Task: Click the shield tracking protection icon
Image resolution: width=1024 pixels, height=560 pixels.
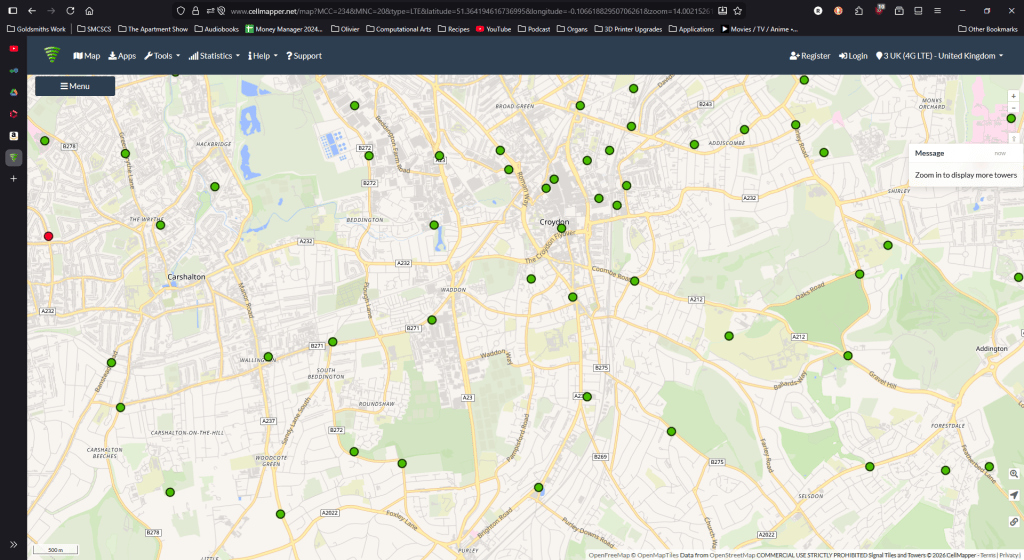Action: point(181,11)
